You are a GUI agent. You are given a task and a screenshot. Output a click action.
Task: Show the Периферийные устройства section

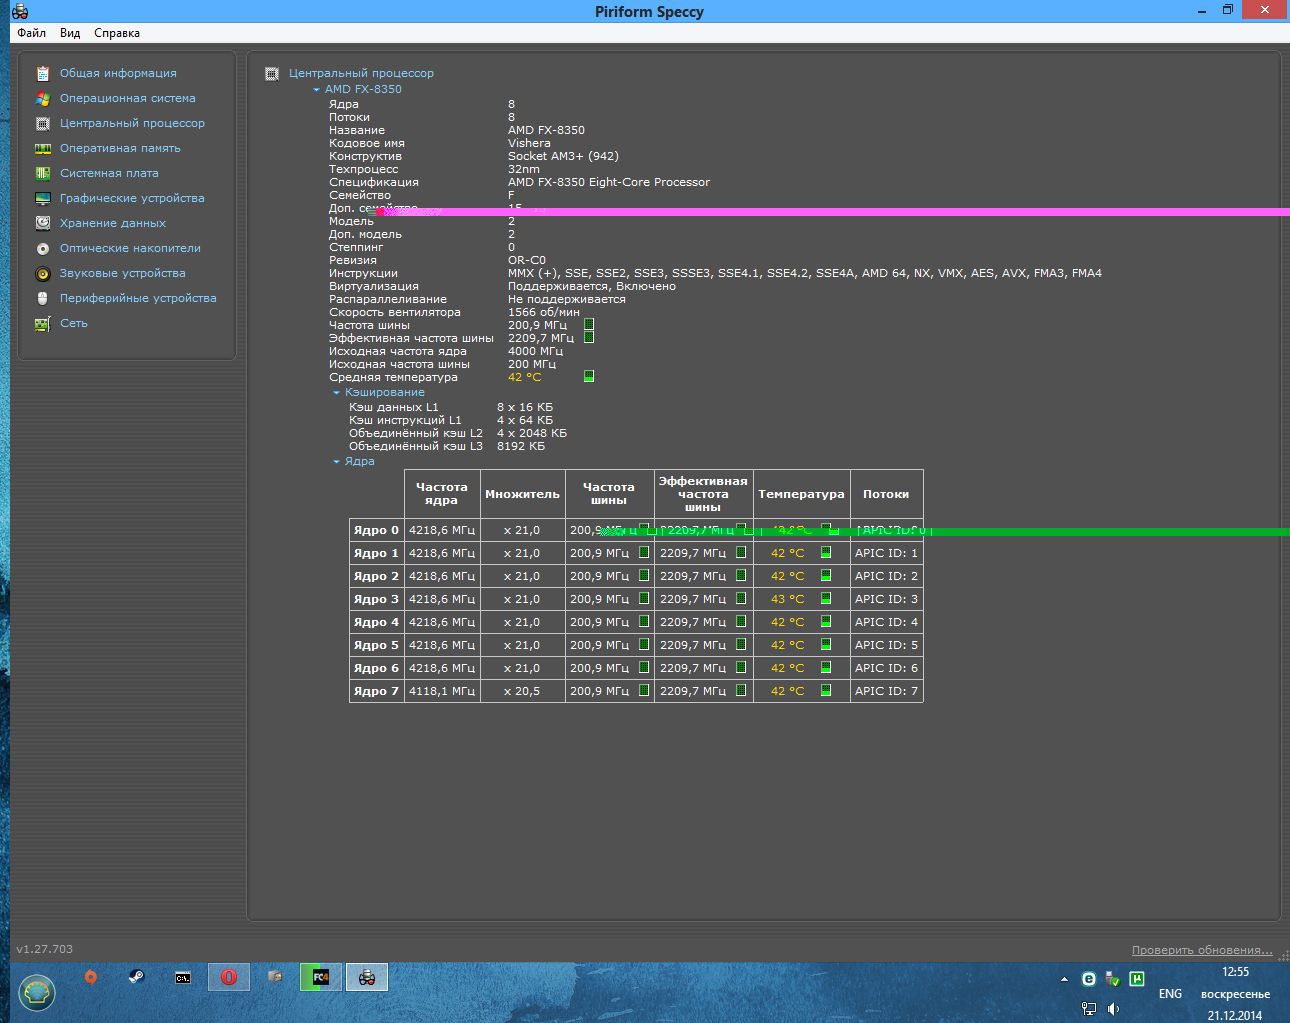click(138, 298)
